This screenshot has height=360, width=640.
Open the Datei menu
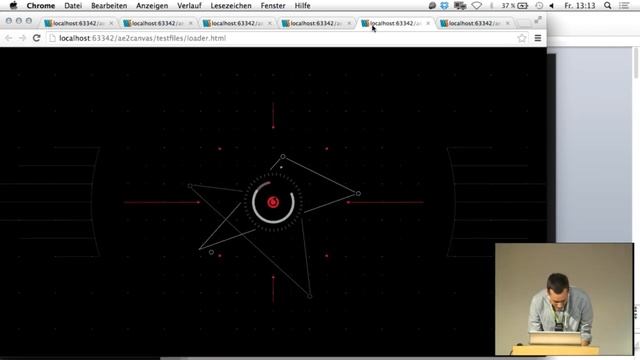tap(73, 5)
